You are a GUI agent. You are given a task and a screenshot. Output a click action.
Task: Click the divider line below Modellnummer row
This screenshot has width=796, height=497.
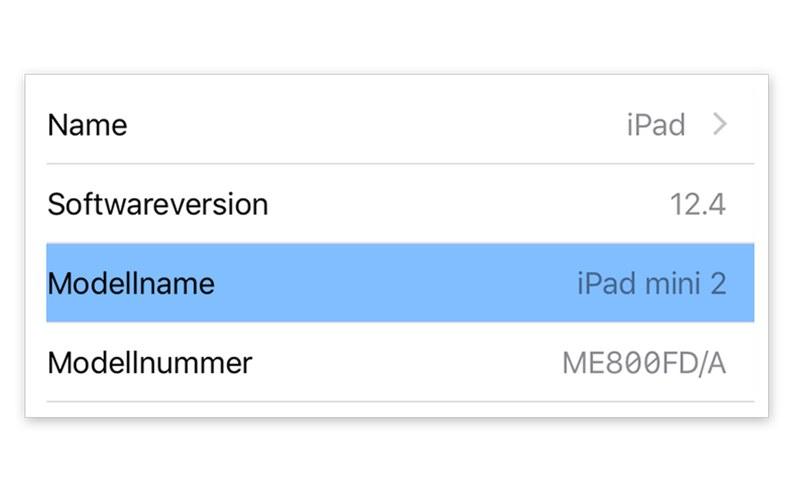(x=400, y=401)
